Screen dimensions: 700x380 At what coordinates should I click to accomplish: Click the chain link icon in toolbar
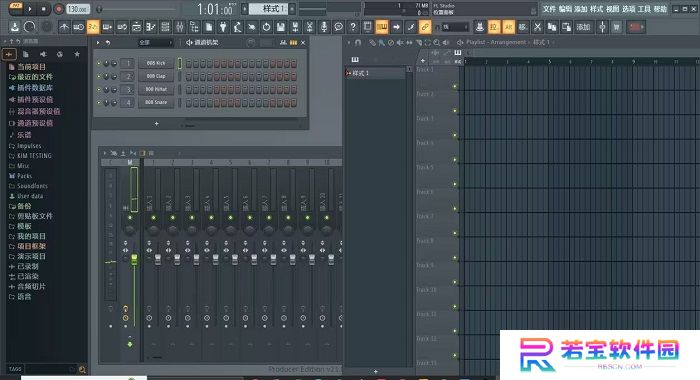pos(425,27)
